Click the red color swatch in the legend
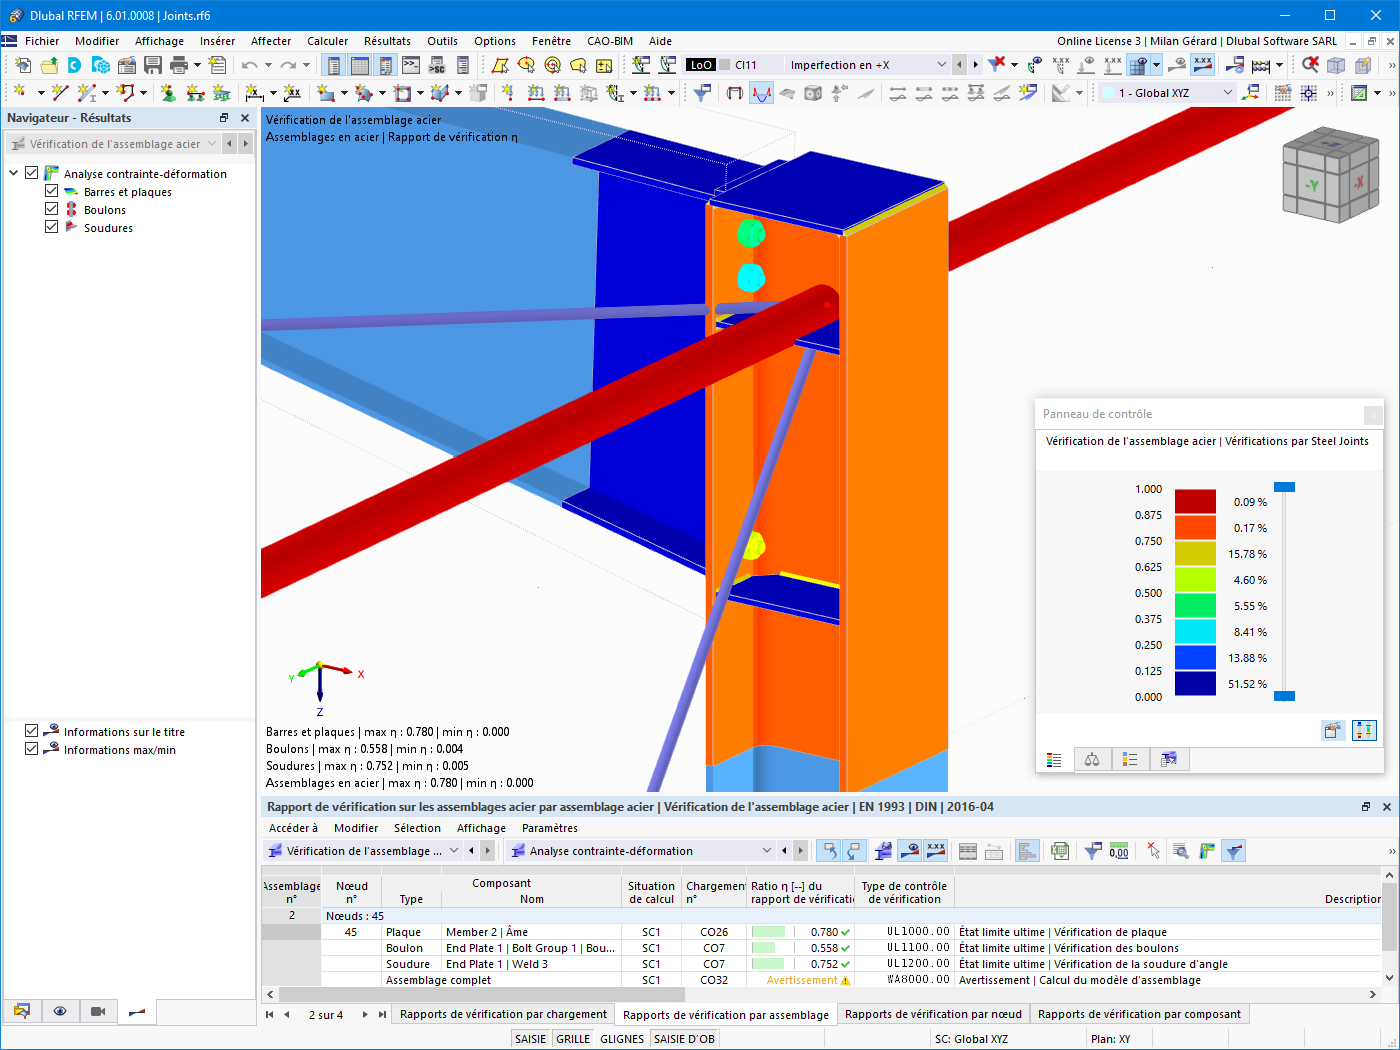This screenshot has width=1400, height=1050. [x=1195, y=501]
